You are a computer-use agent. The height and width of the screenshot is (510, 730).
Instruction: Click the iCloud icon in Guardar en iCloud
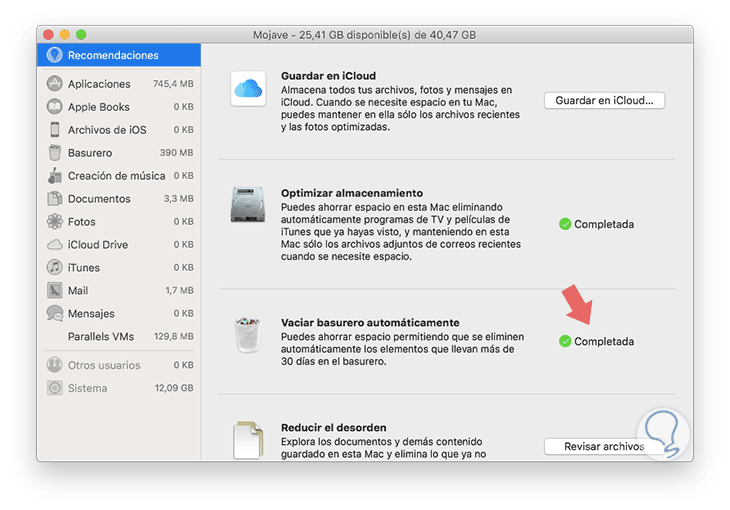(x=248, y=91)
